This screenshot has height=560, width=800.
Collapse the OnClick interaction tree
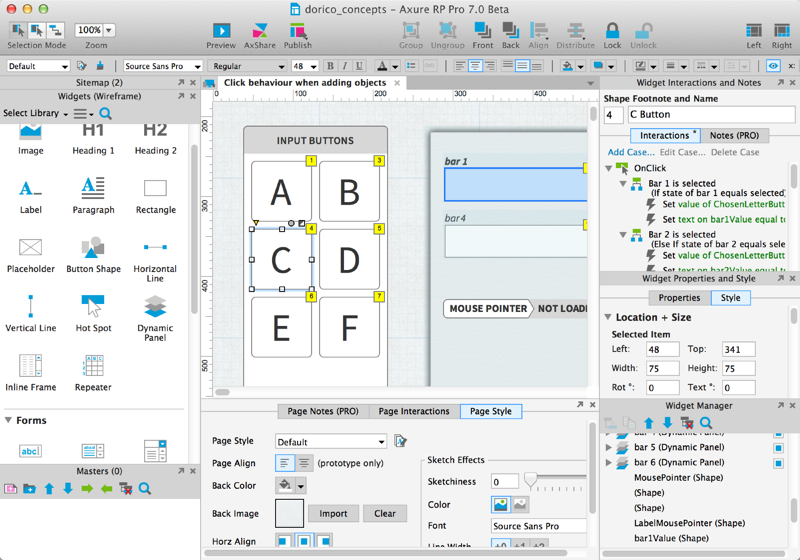(x=609, y=168)
